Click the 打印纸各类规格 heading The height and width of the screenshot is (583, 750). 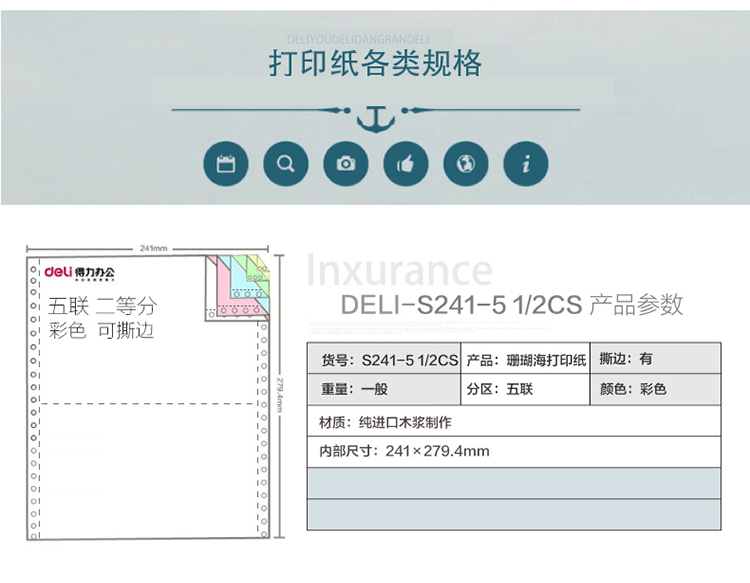pos(375,63)
